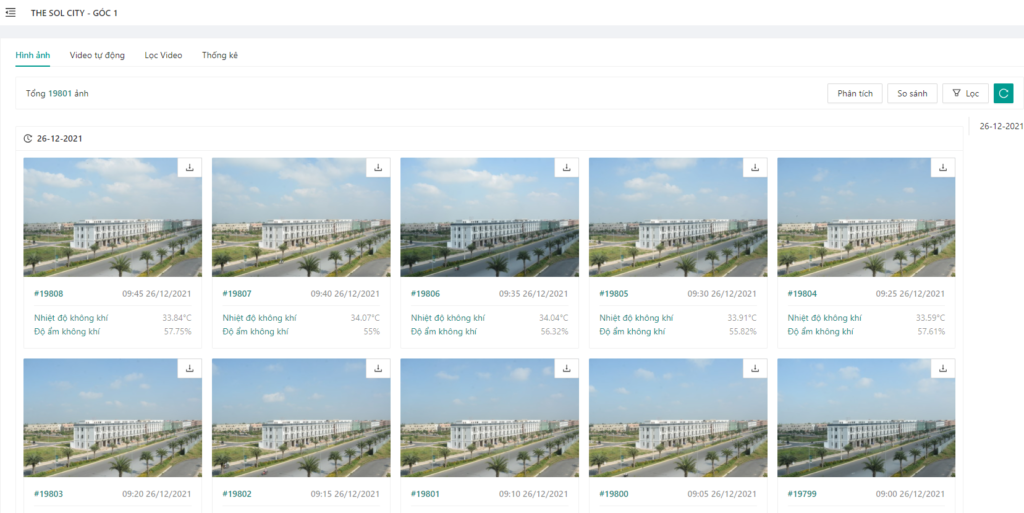Image resolution: width=1024 pixels, height=513 pixels.
Task: Click the #19800 image ID link
Action: pyautogui.click(x=613, y=494)
